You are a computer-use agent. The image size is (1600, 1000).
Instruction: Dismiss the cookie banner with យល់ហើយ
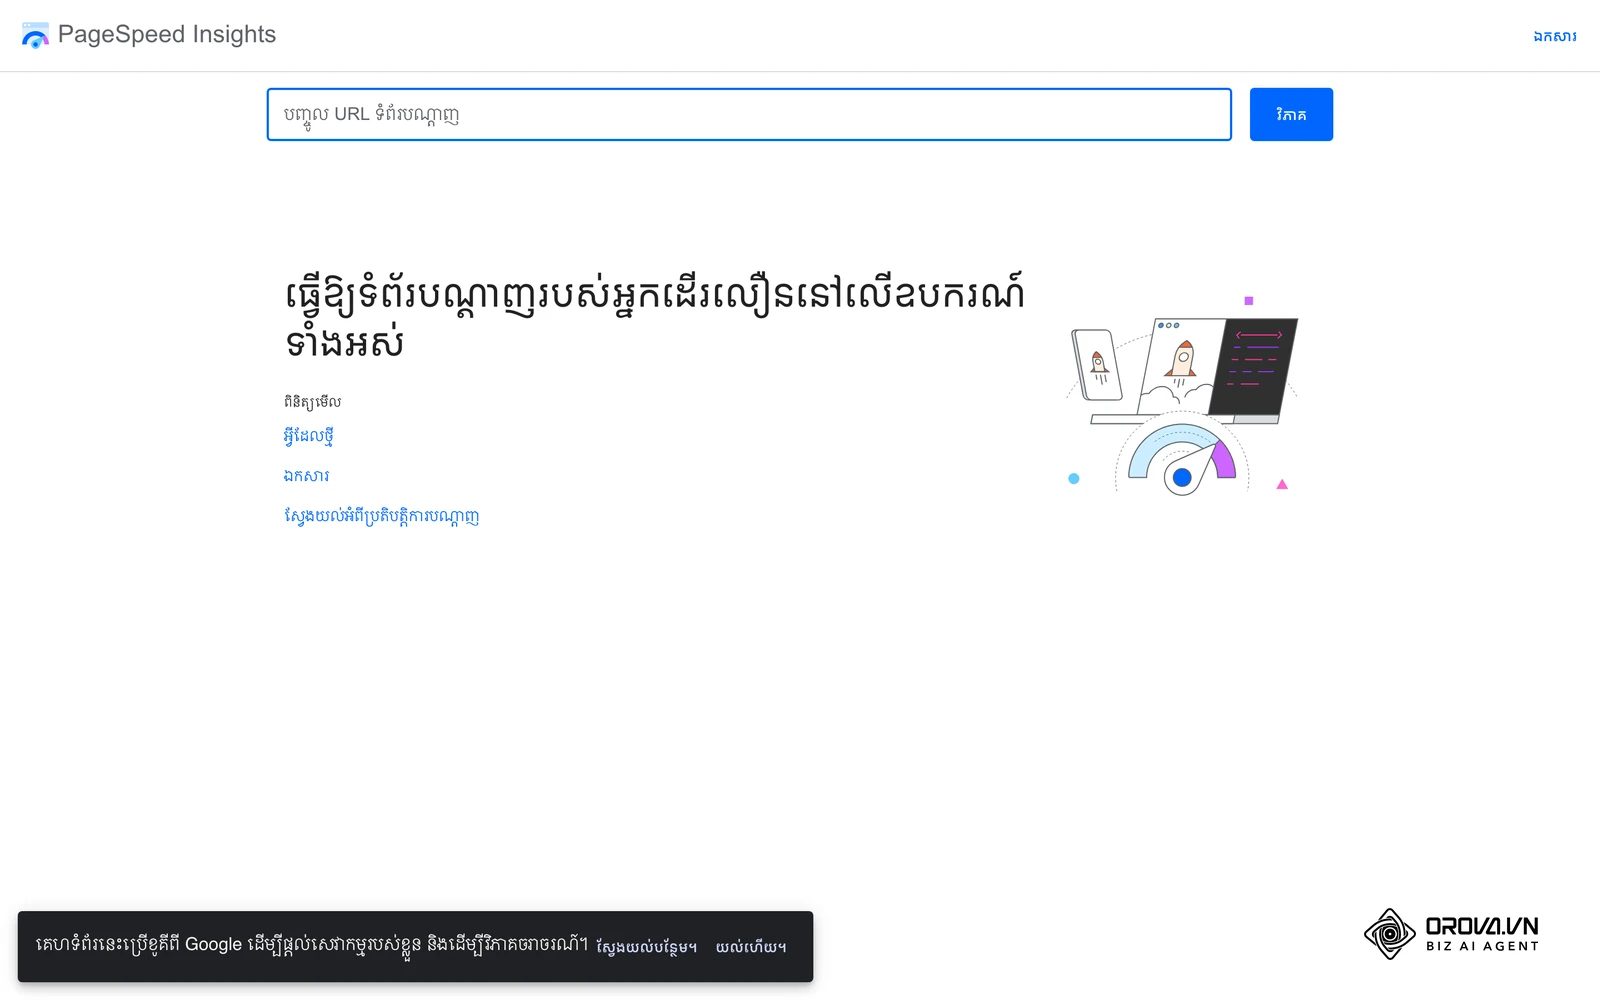coord(751,946)
